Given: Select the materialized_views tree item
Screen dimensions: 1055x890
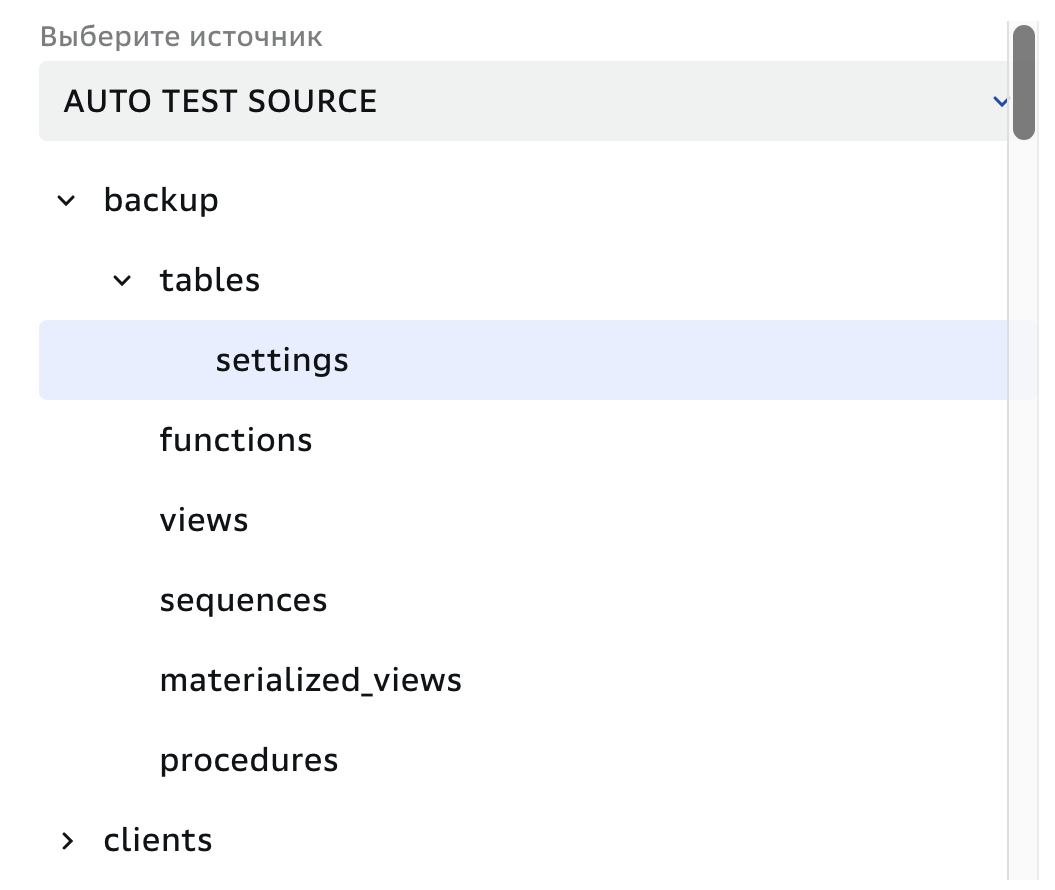Looking at the screenshot, I should click(310, 680).
